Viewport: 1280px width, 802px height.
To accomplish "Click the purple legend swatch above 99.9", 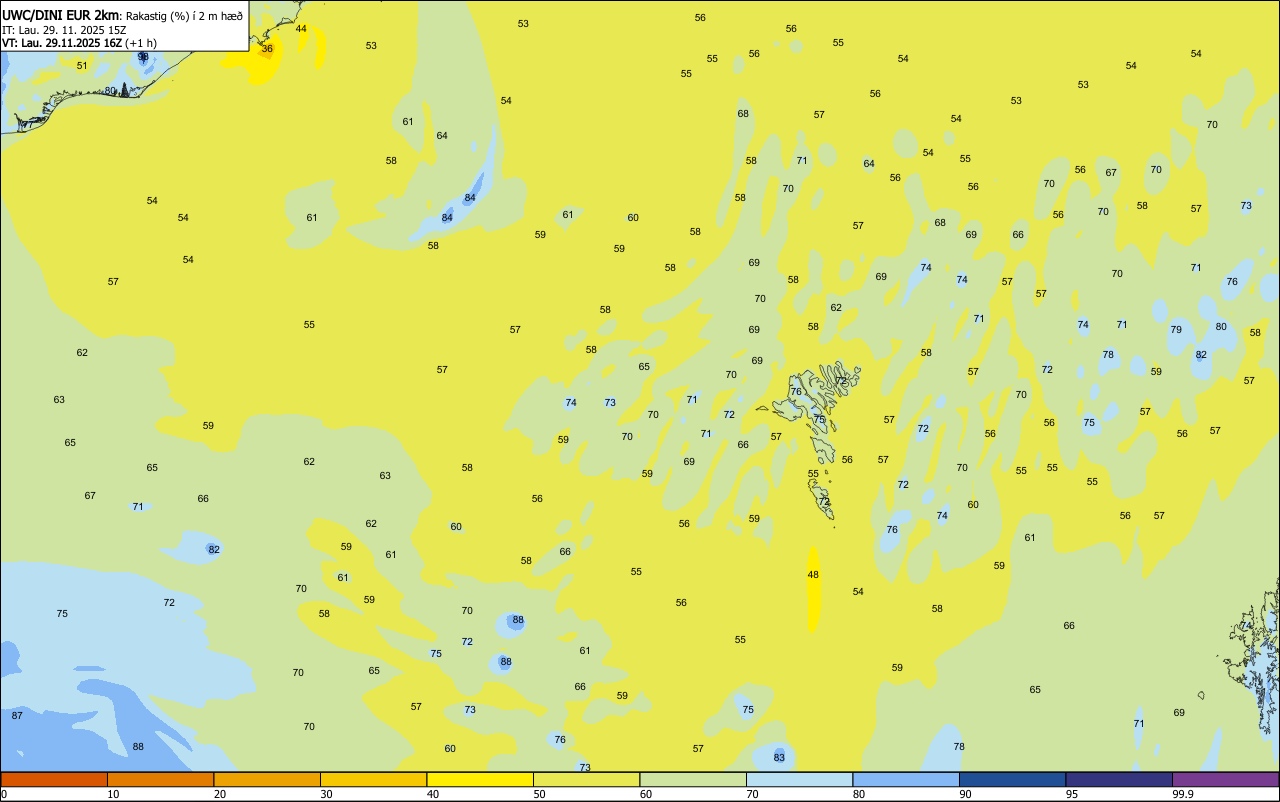I will pyautogui.click(x=1226, y=779).
